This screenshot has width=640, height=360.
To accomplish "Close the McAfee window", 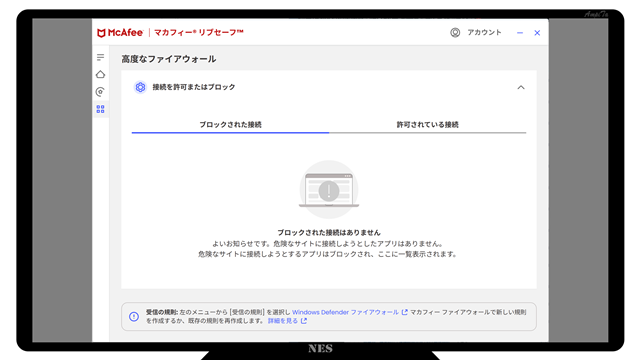I will (537, 33).
